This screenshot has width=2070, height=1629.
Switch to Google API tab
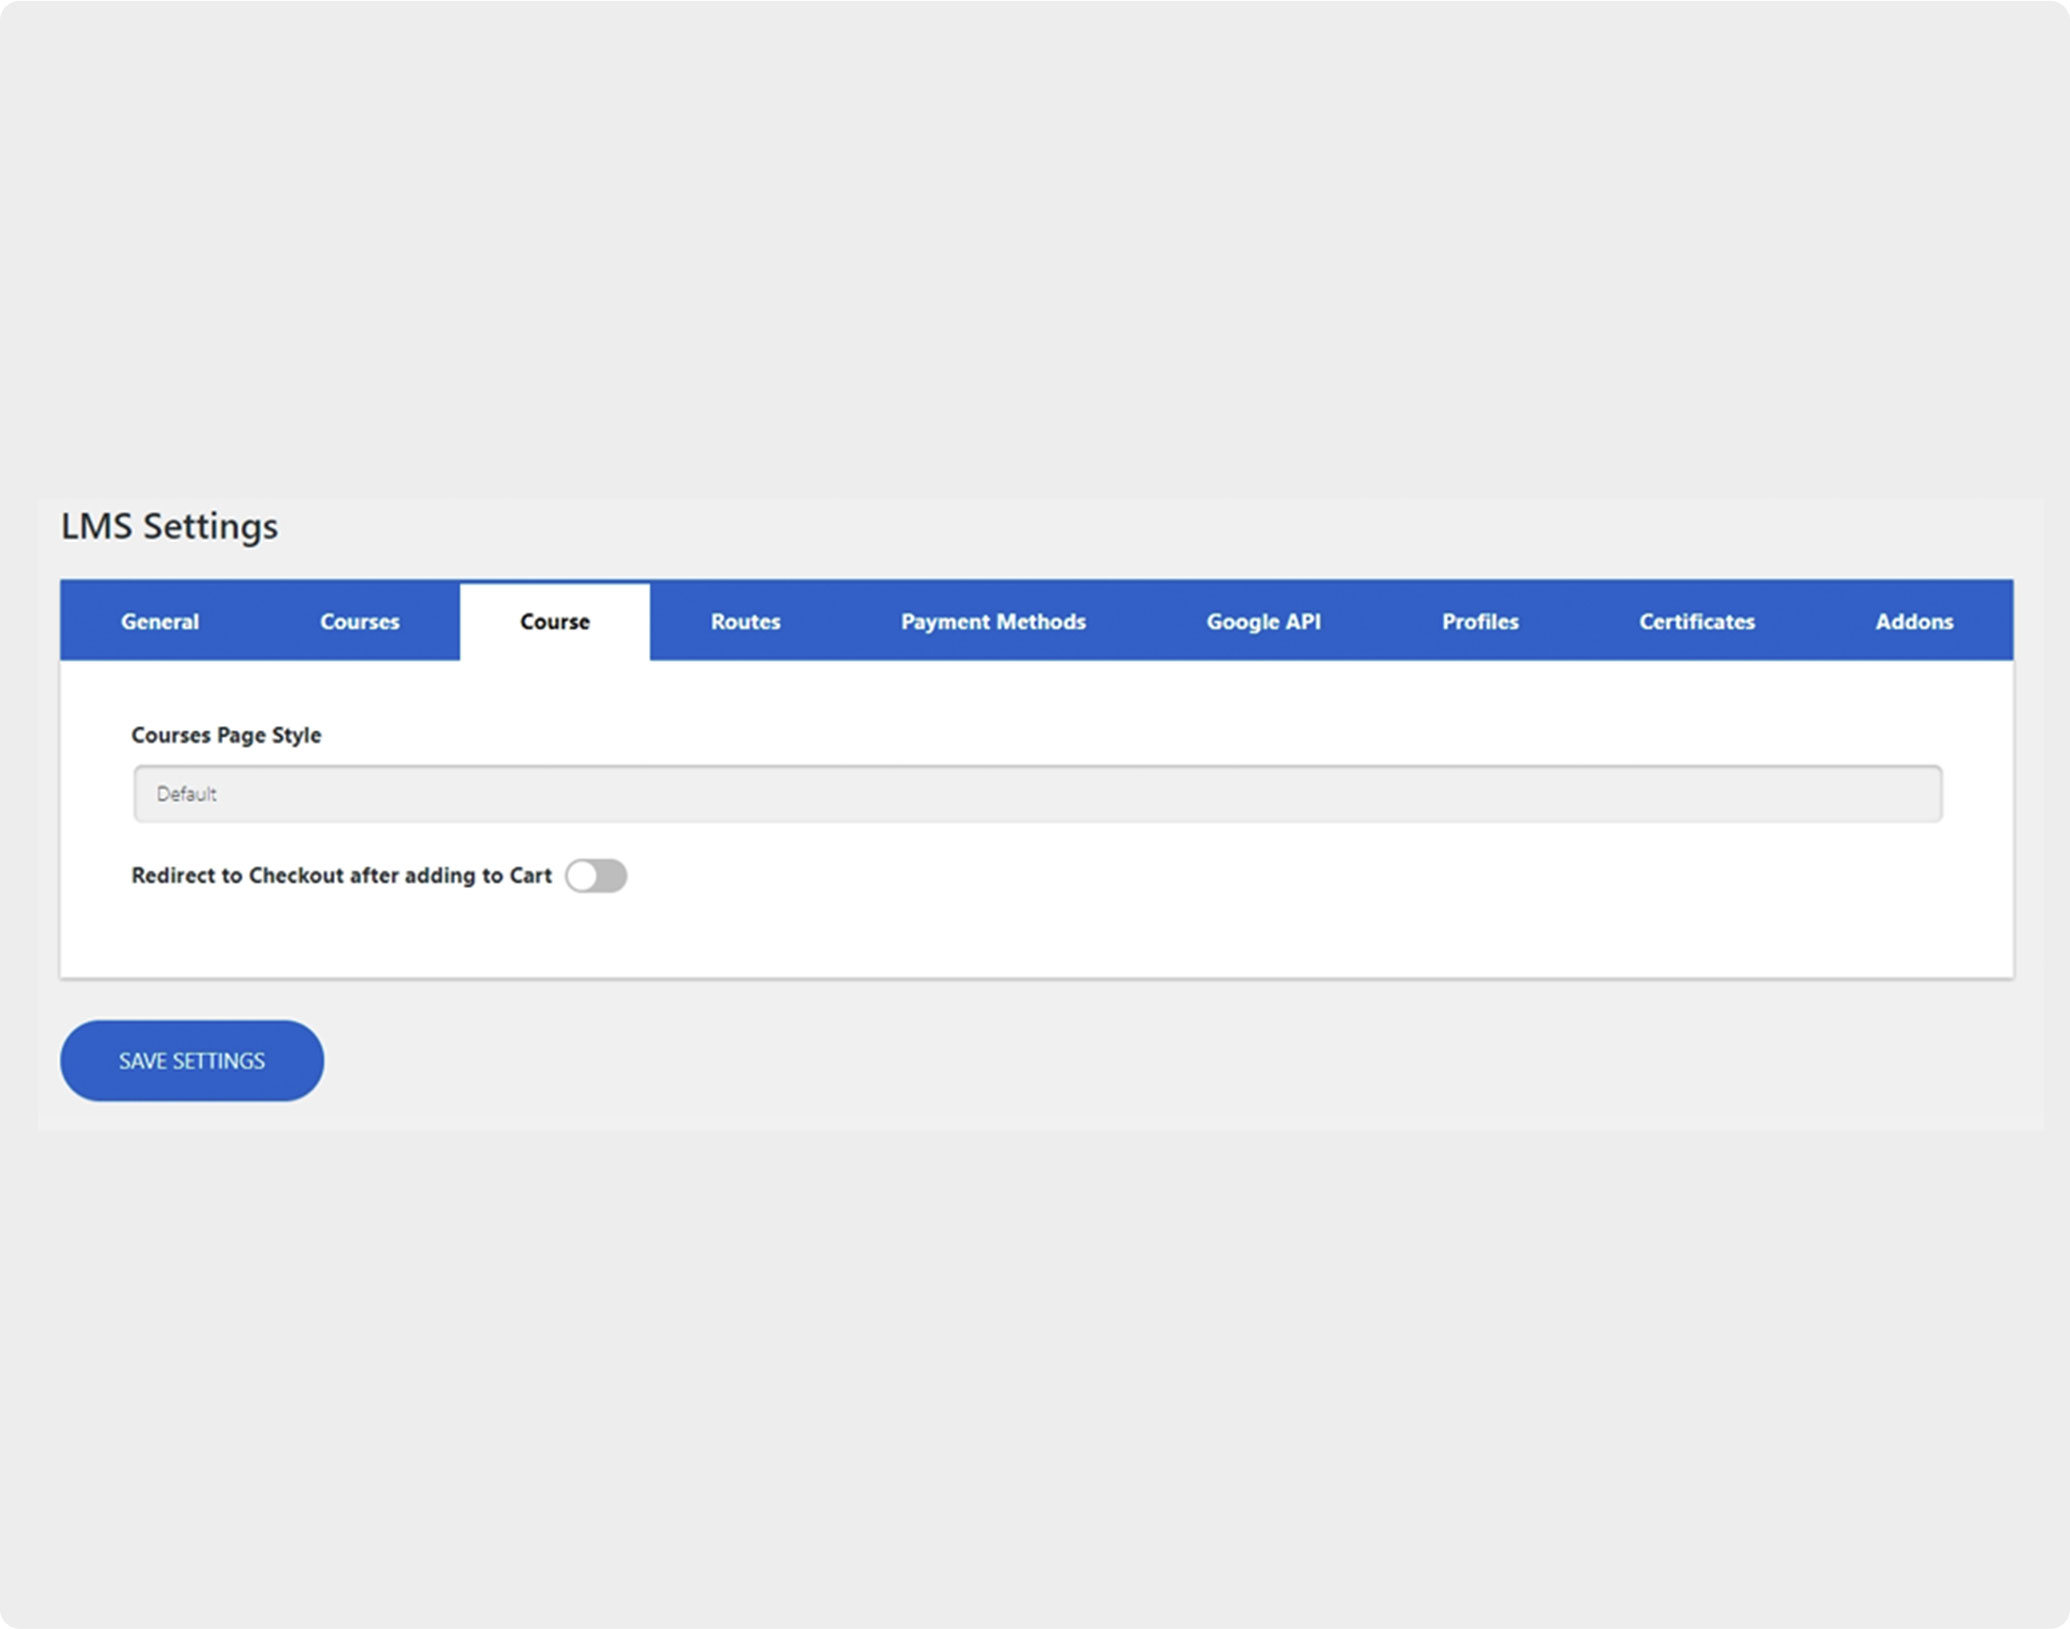coord(1263,621)
